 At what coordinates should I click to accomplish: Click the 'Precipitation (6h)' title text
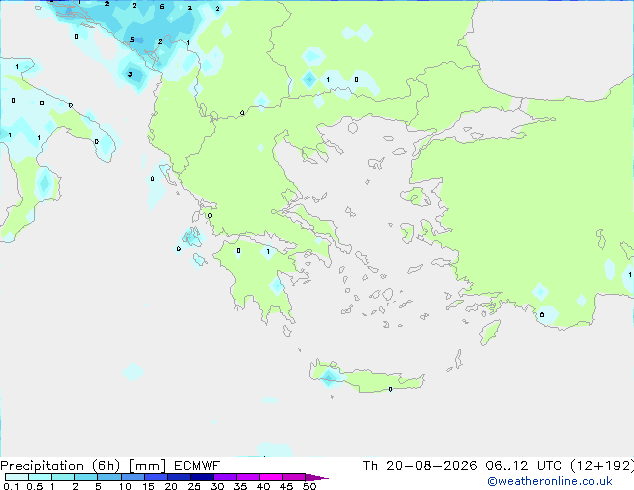coord(60,466)
